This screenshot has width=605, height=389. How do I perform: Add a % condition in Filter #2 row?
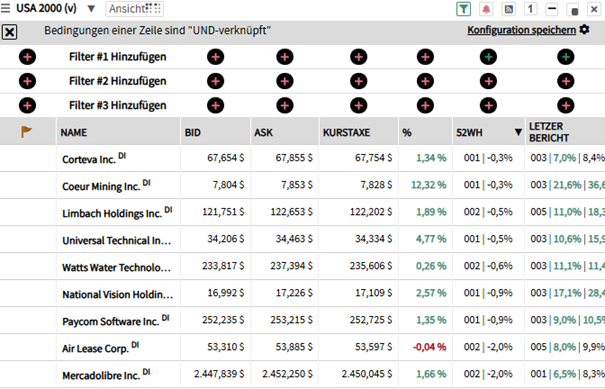pos(425,81)
